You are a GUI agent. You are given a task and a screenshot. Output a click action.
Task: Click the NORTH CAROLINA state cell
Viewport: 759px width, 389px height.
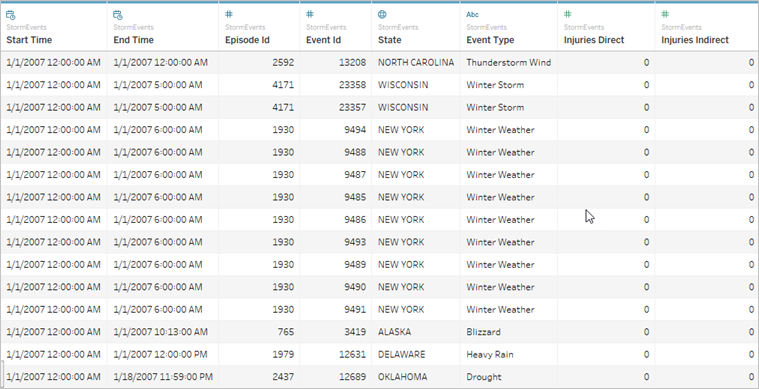coord(416,62)
